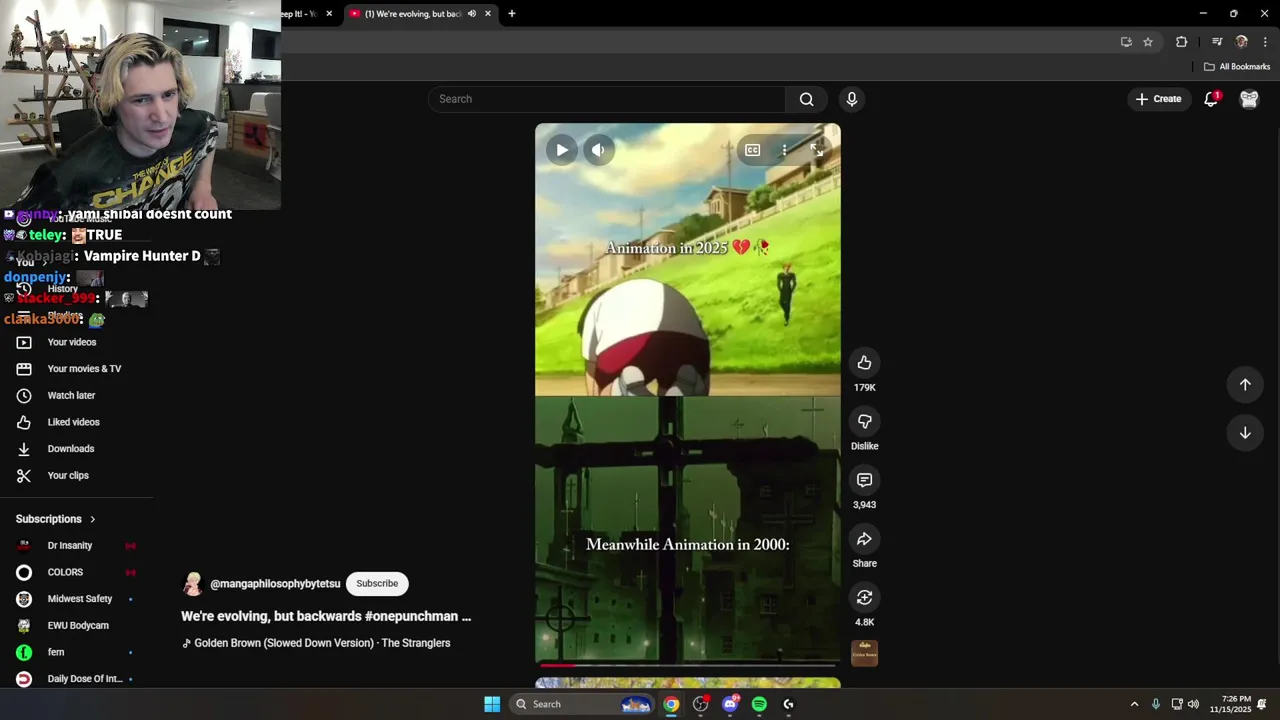Open the EWU Bodycam channel

pos(78,625)
